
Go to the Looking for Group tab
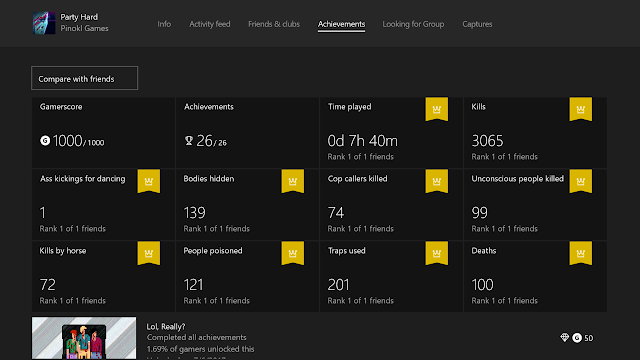coord(413,24)
